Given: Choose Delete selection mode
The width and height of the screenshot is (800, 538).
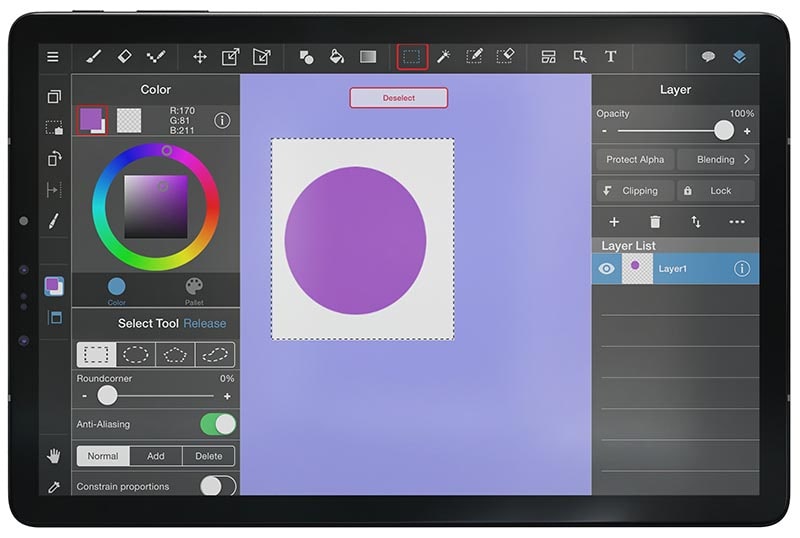Looking at the screenshot, I should point(209,456).
